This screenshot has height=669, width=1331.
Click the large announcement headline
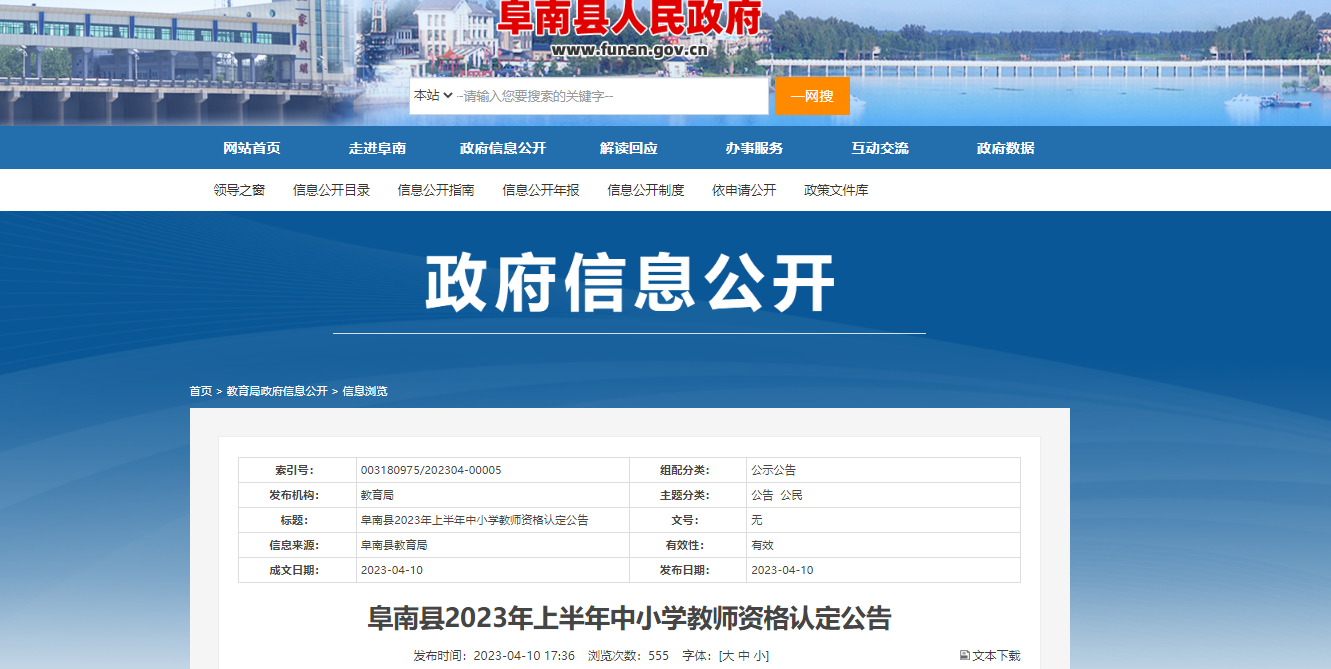629,618
